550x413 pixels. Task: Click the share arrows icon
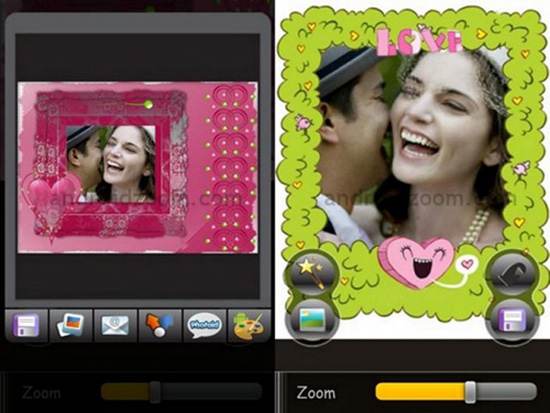click(x=160, y=325)
